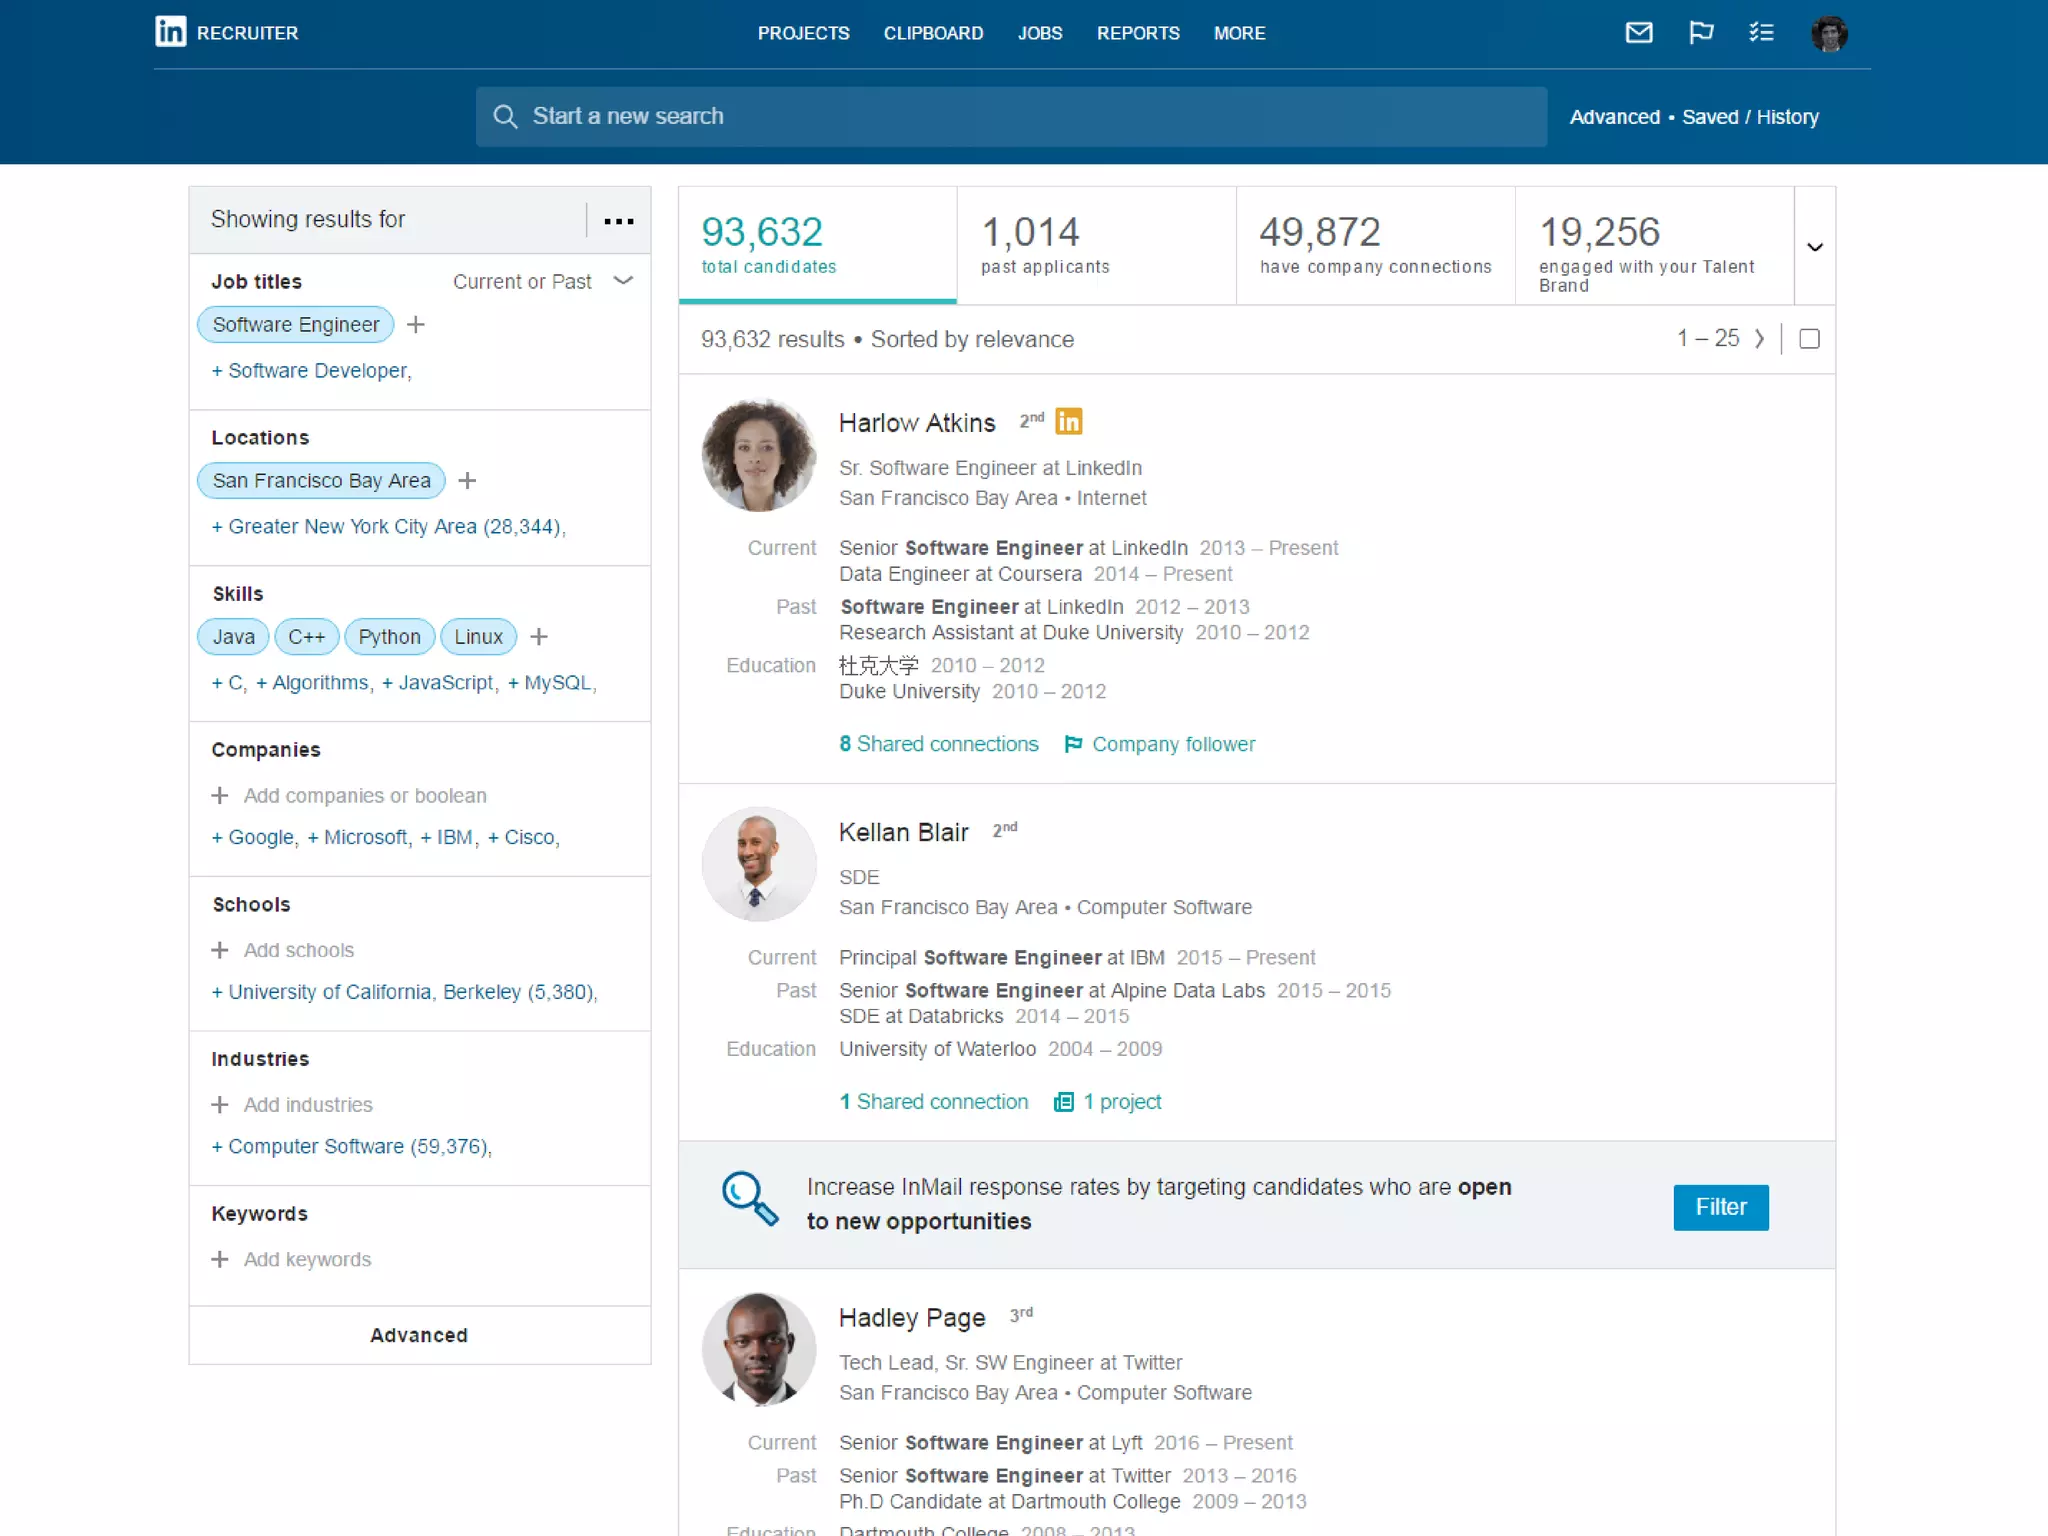Open the messages envelope icon
Screen dimensions: 2048x1536
coord(1638,33)
